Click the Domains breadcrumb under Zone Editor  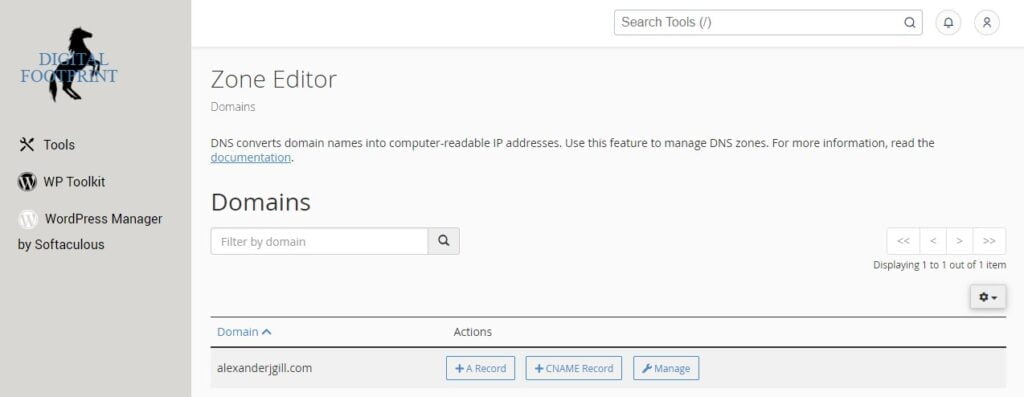tap(232, 107)
